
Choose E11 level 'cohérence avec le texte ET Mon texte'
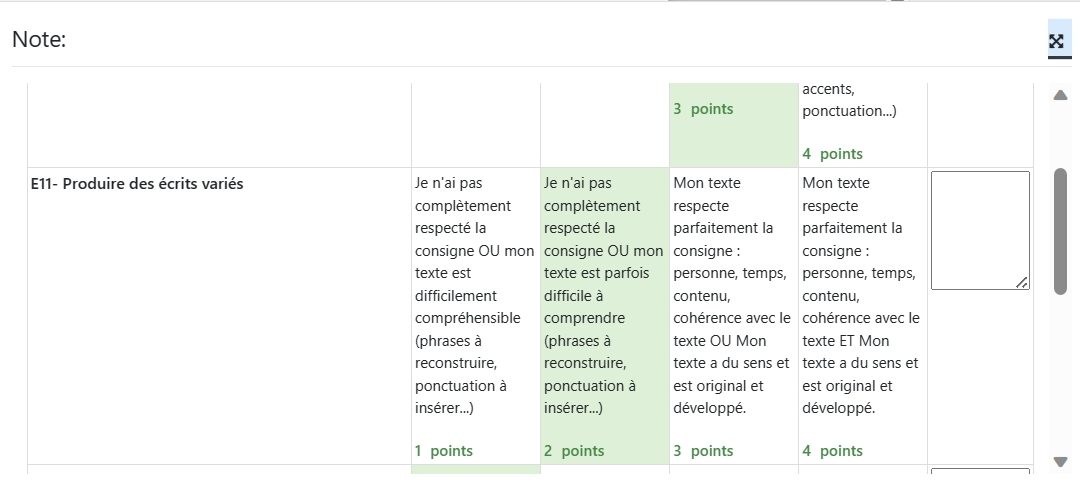(x=862, y=316)
